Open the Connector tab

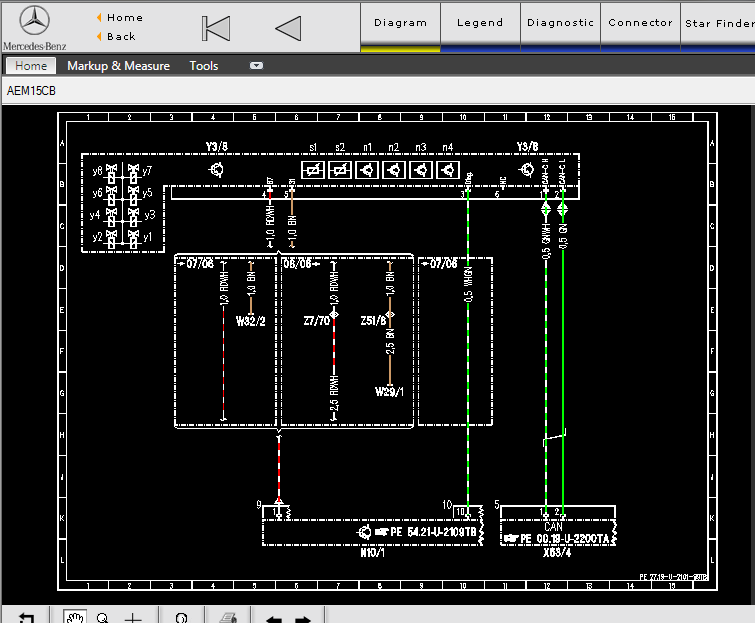coord(640,23)
